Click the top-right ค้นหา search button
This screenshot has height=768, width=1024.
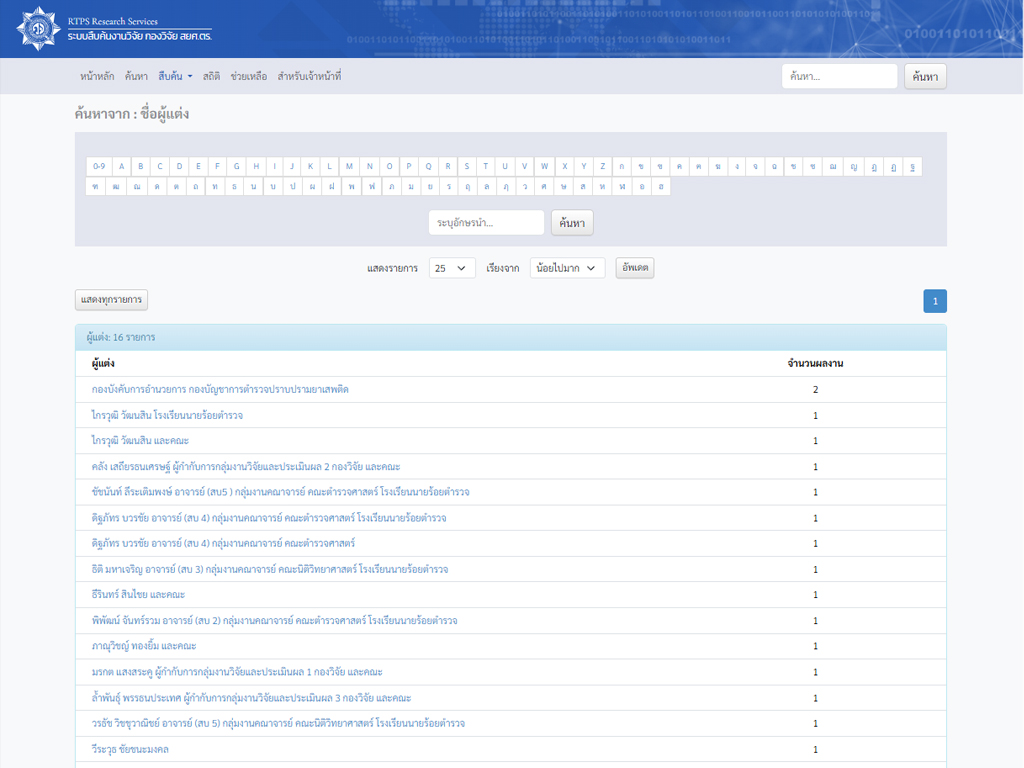[925, 77]
